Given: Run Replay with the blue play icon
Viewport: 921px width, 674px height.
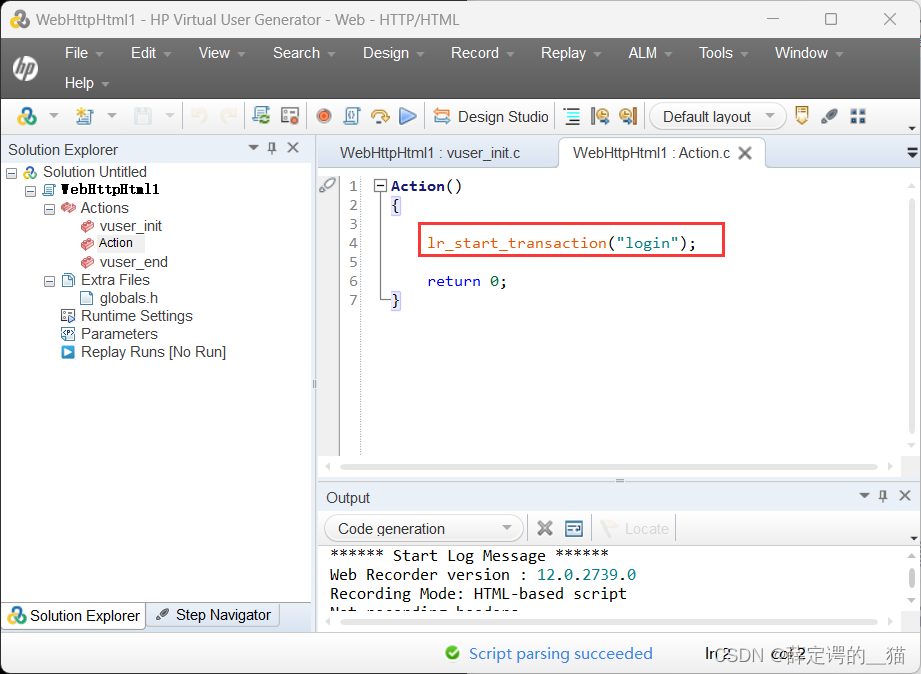Looking at the screenshot, I should click(408, 116).
